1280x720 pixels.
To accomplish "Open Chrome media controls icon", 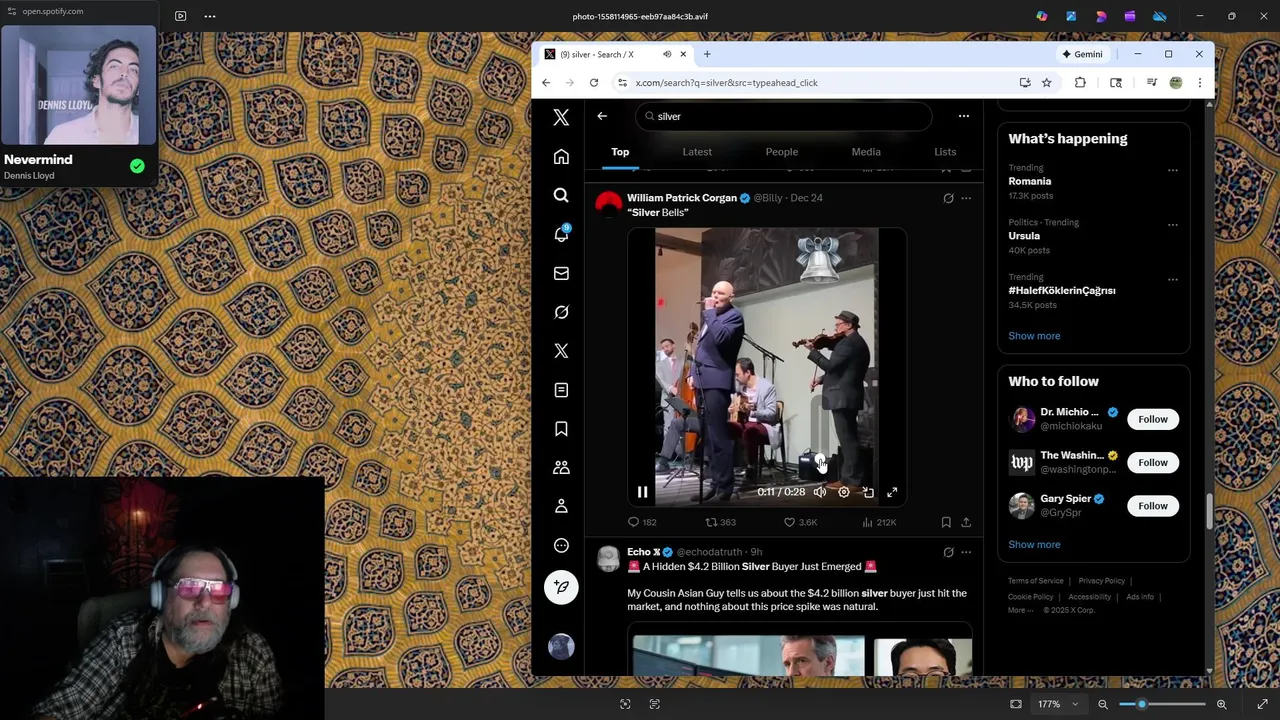I will click(x=1152, y=83).
